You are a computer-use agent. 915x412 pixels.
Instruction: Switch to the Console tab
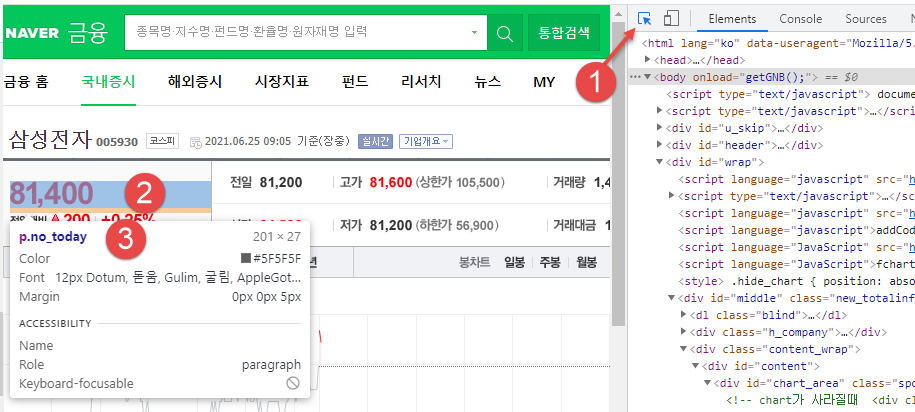(801, 19)
